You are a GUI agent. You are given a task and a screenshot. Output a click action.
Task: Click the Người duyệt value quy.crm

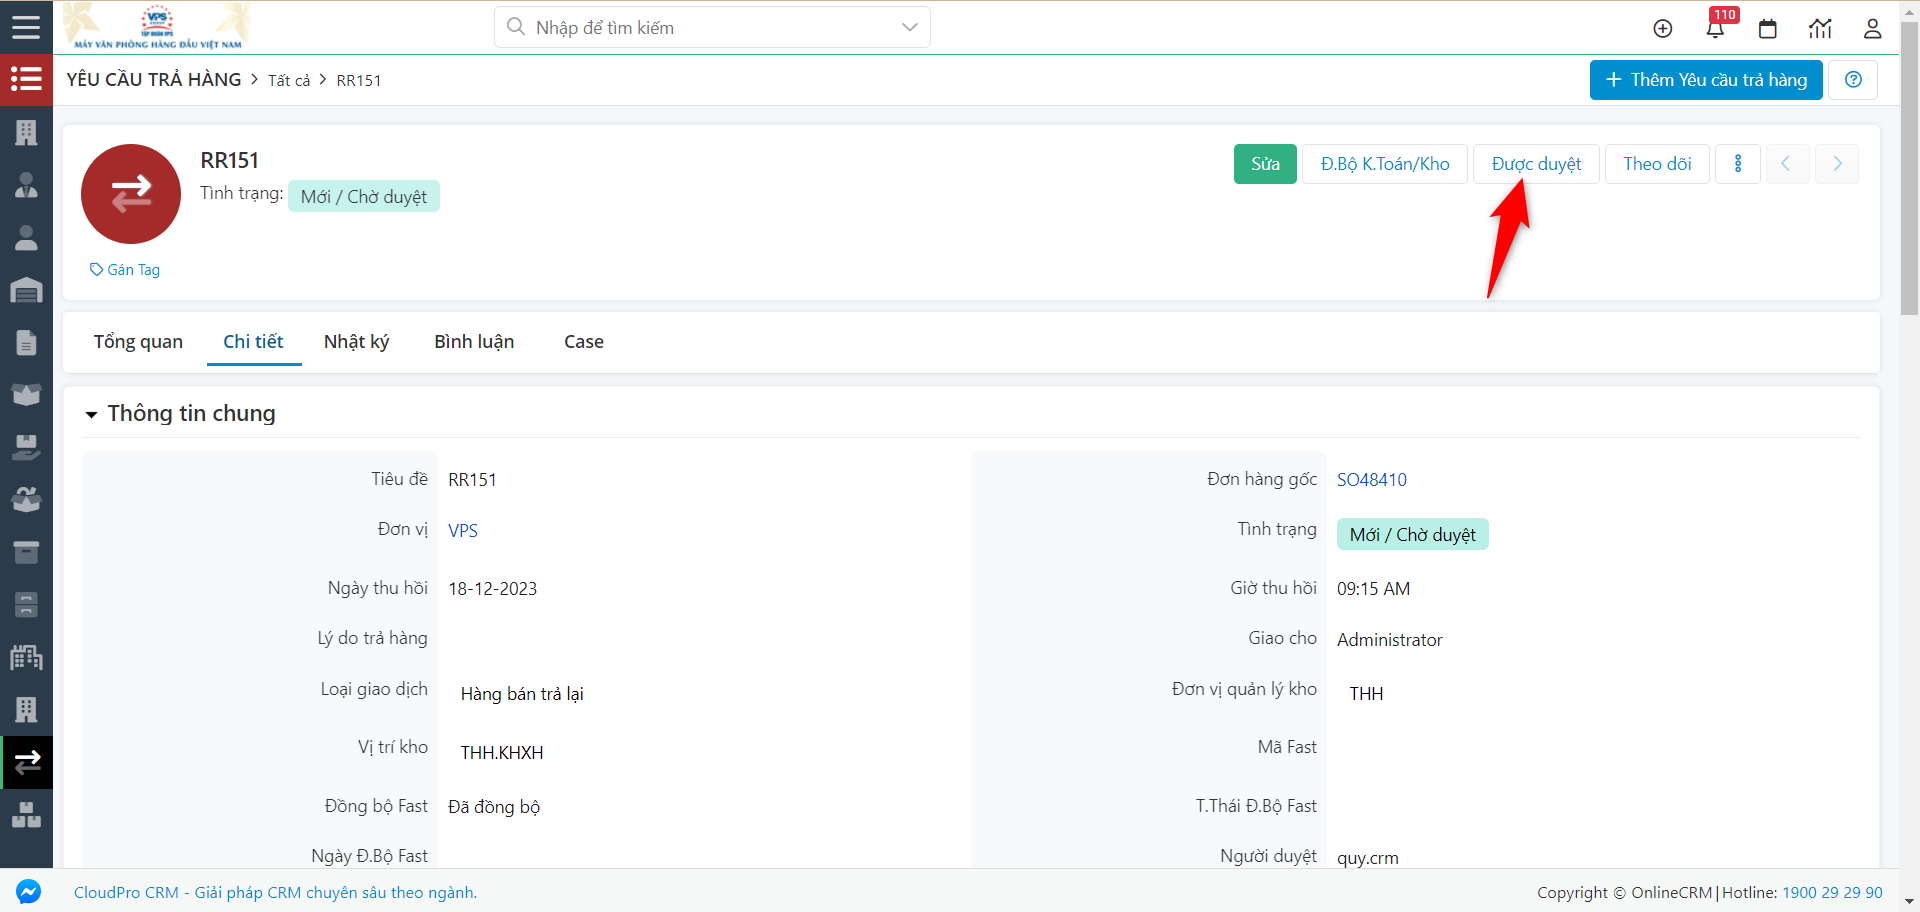pyautogui.click(x=1368, y=858)
